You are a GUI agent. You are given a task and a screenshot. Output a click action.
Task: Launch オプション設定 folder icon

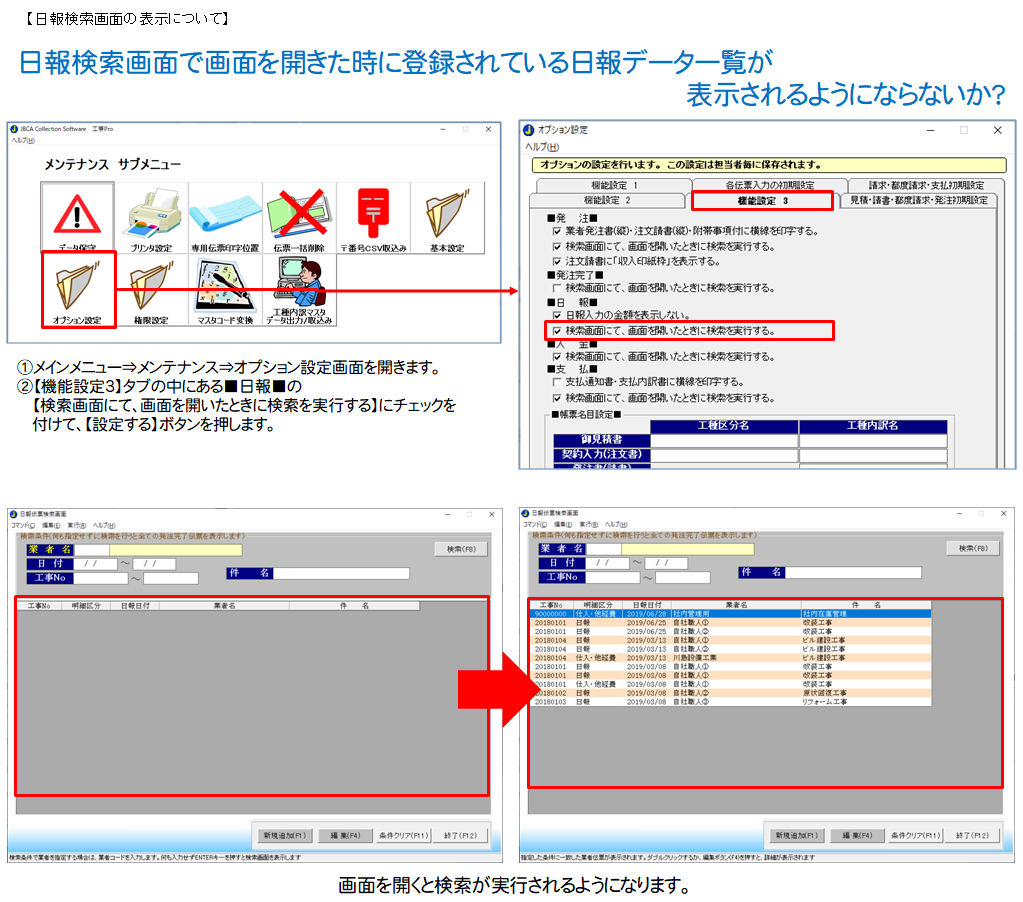coord(78,289)
